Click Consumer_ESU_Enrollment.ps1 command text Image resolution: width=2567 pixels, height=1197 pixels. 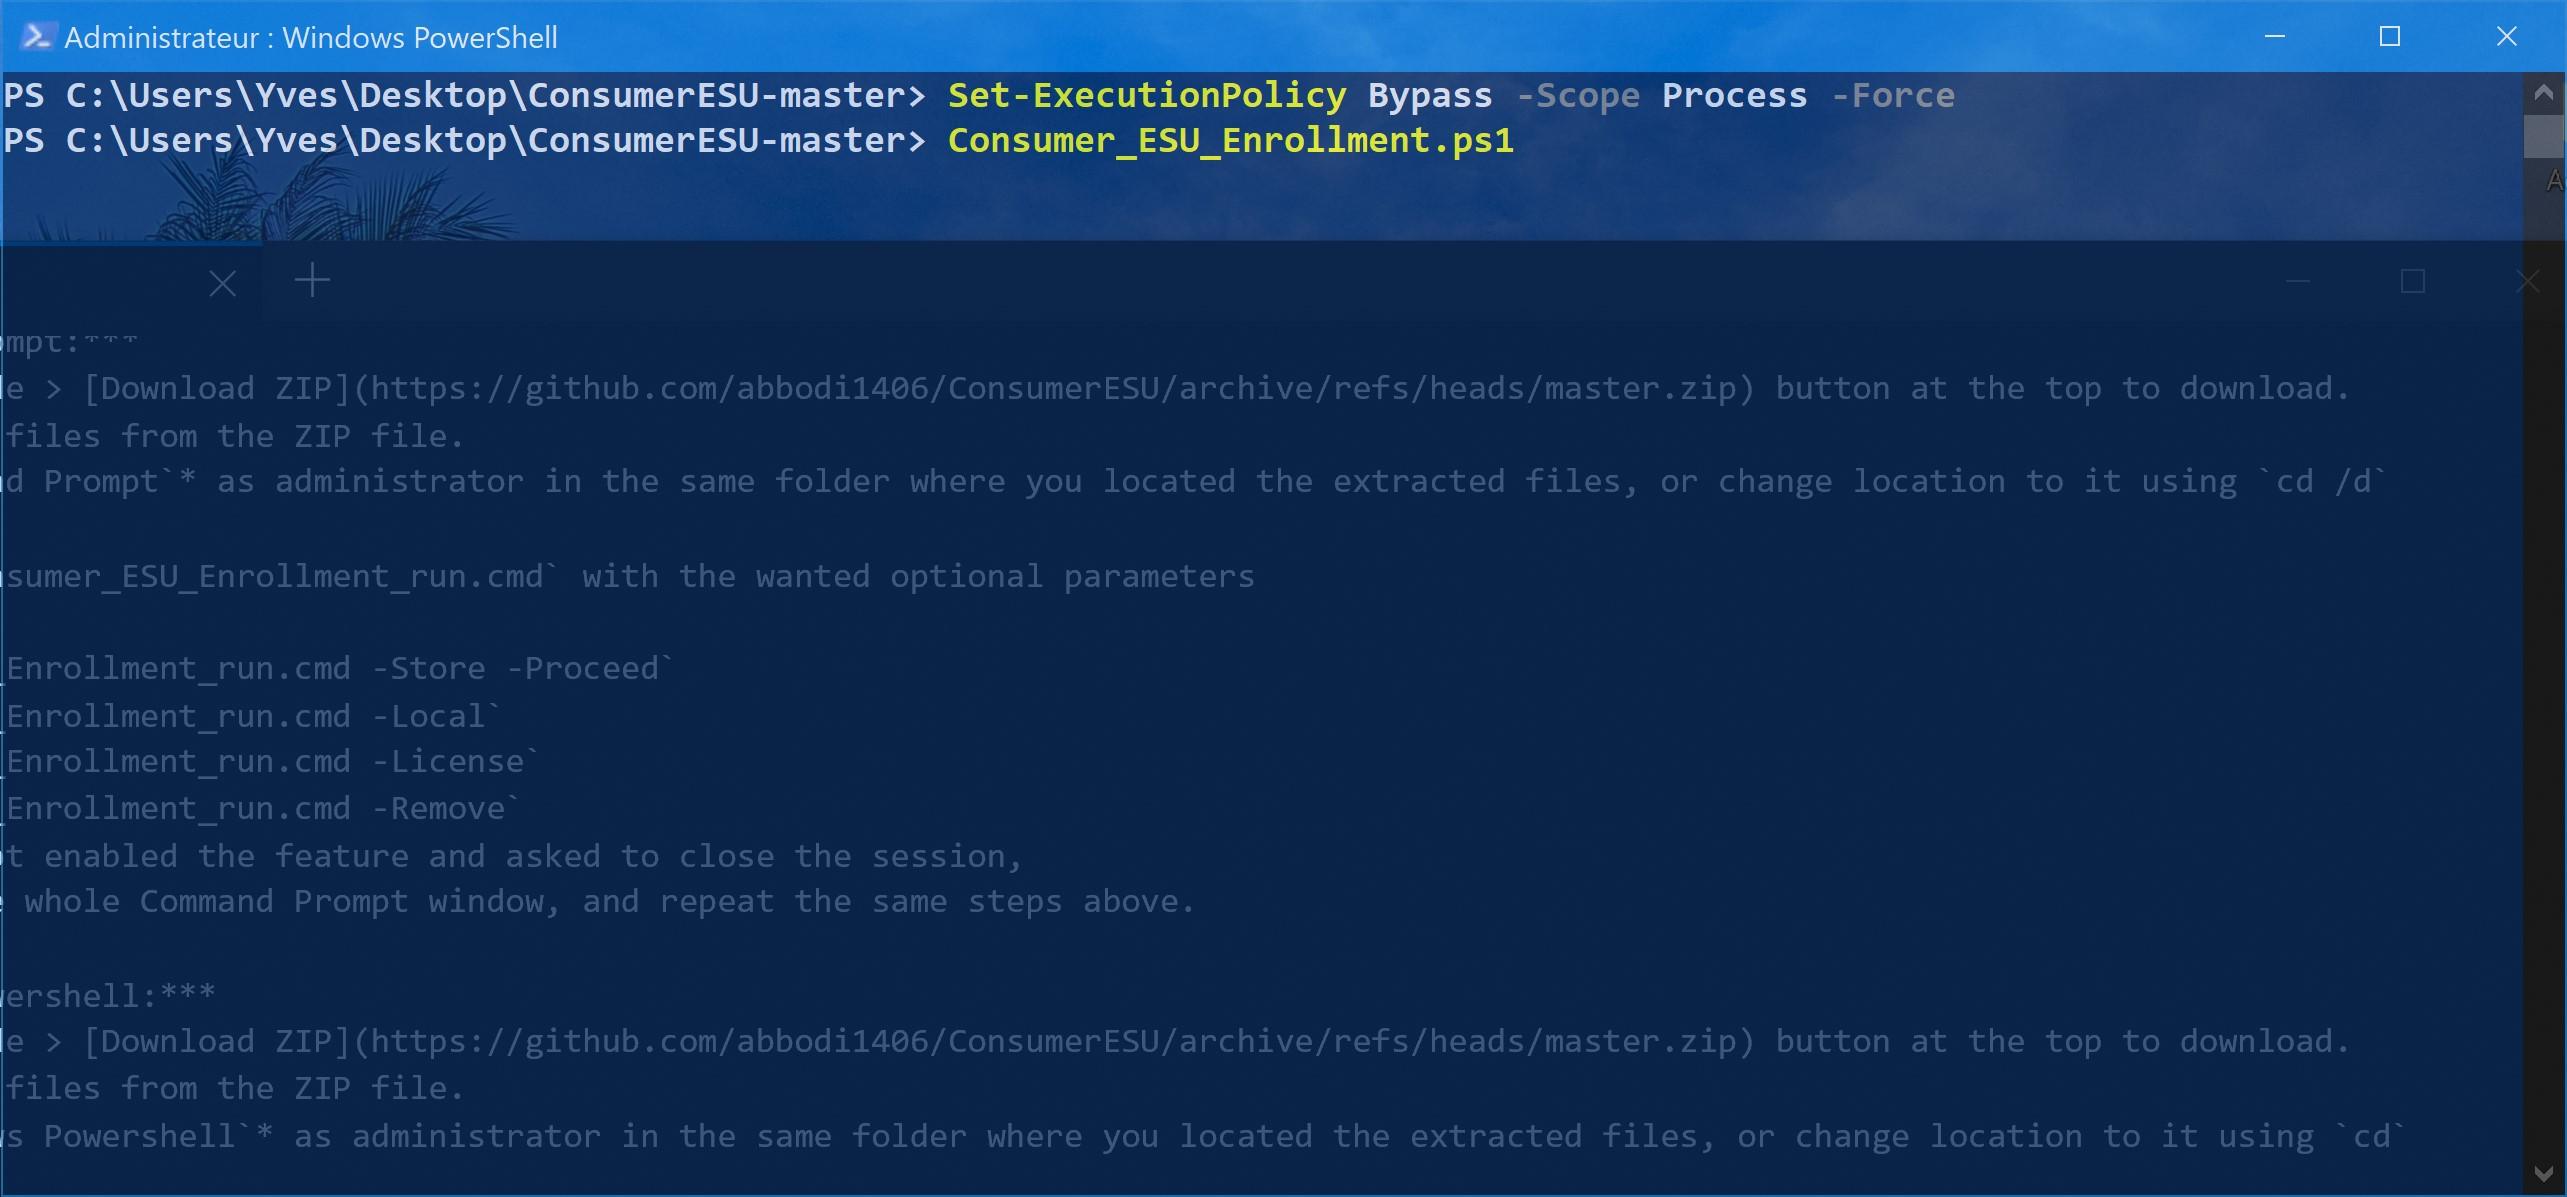(x=1231, y=141)
